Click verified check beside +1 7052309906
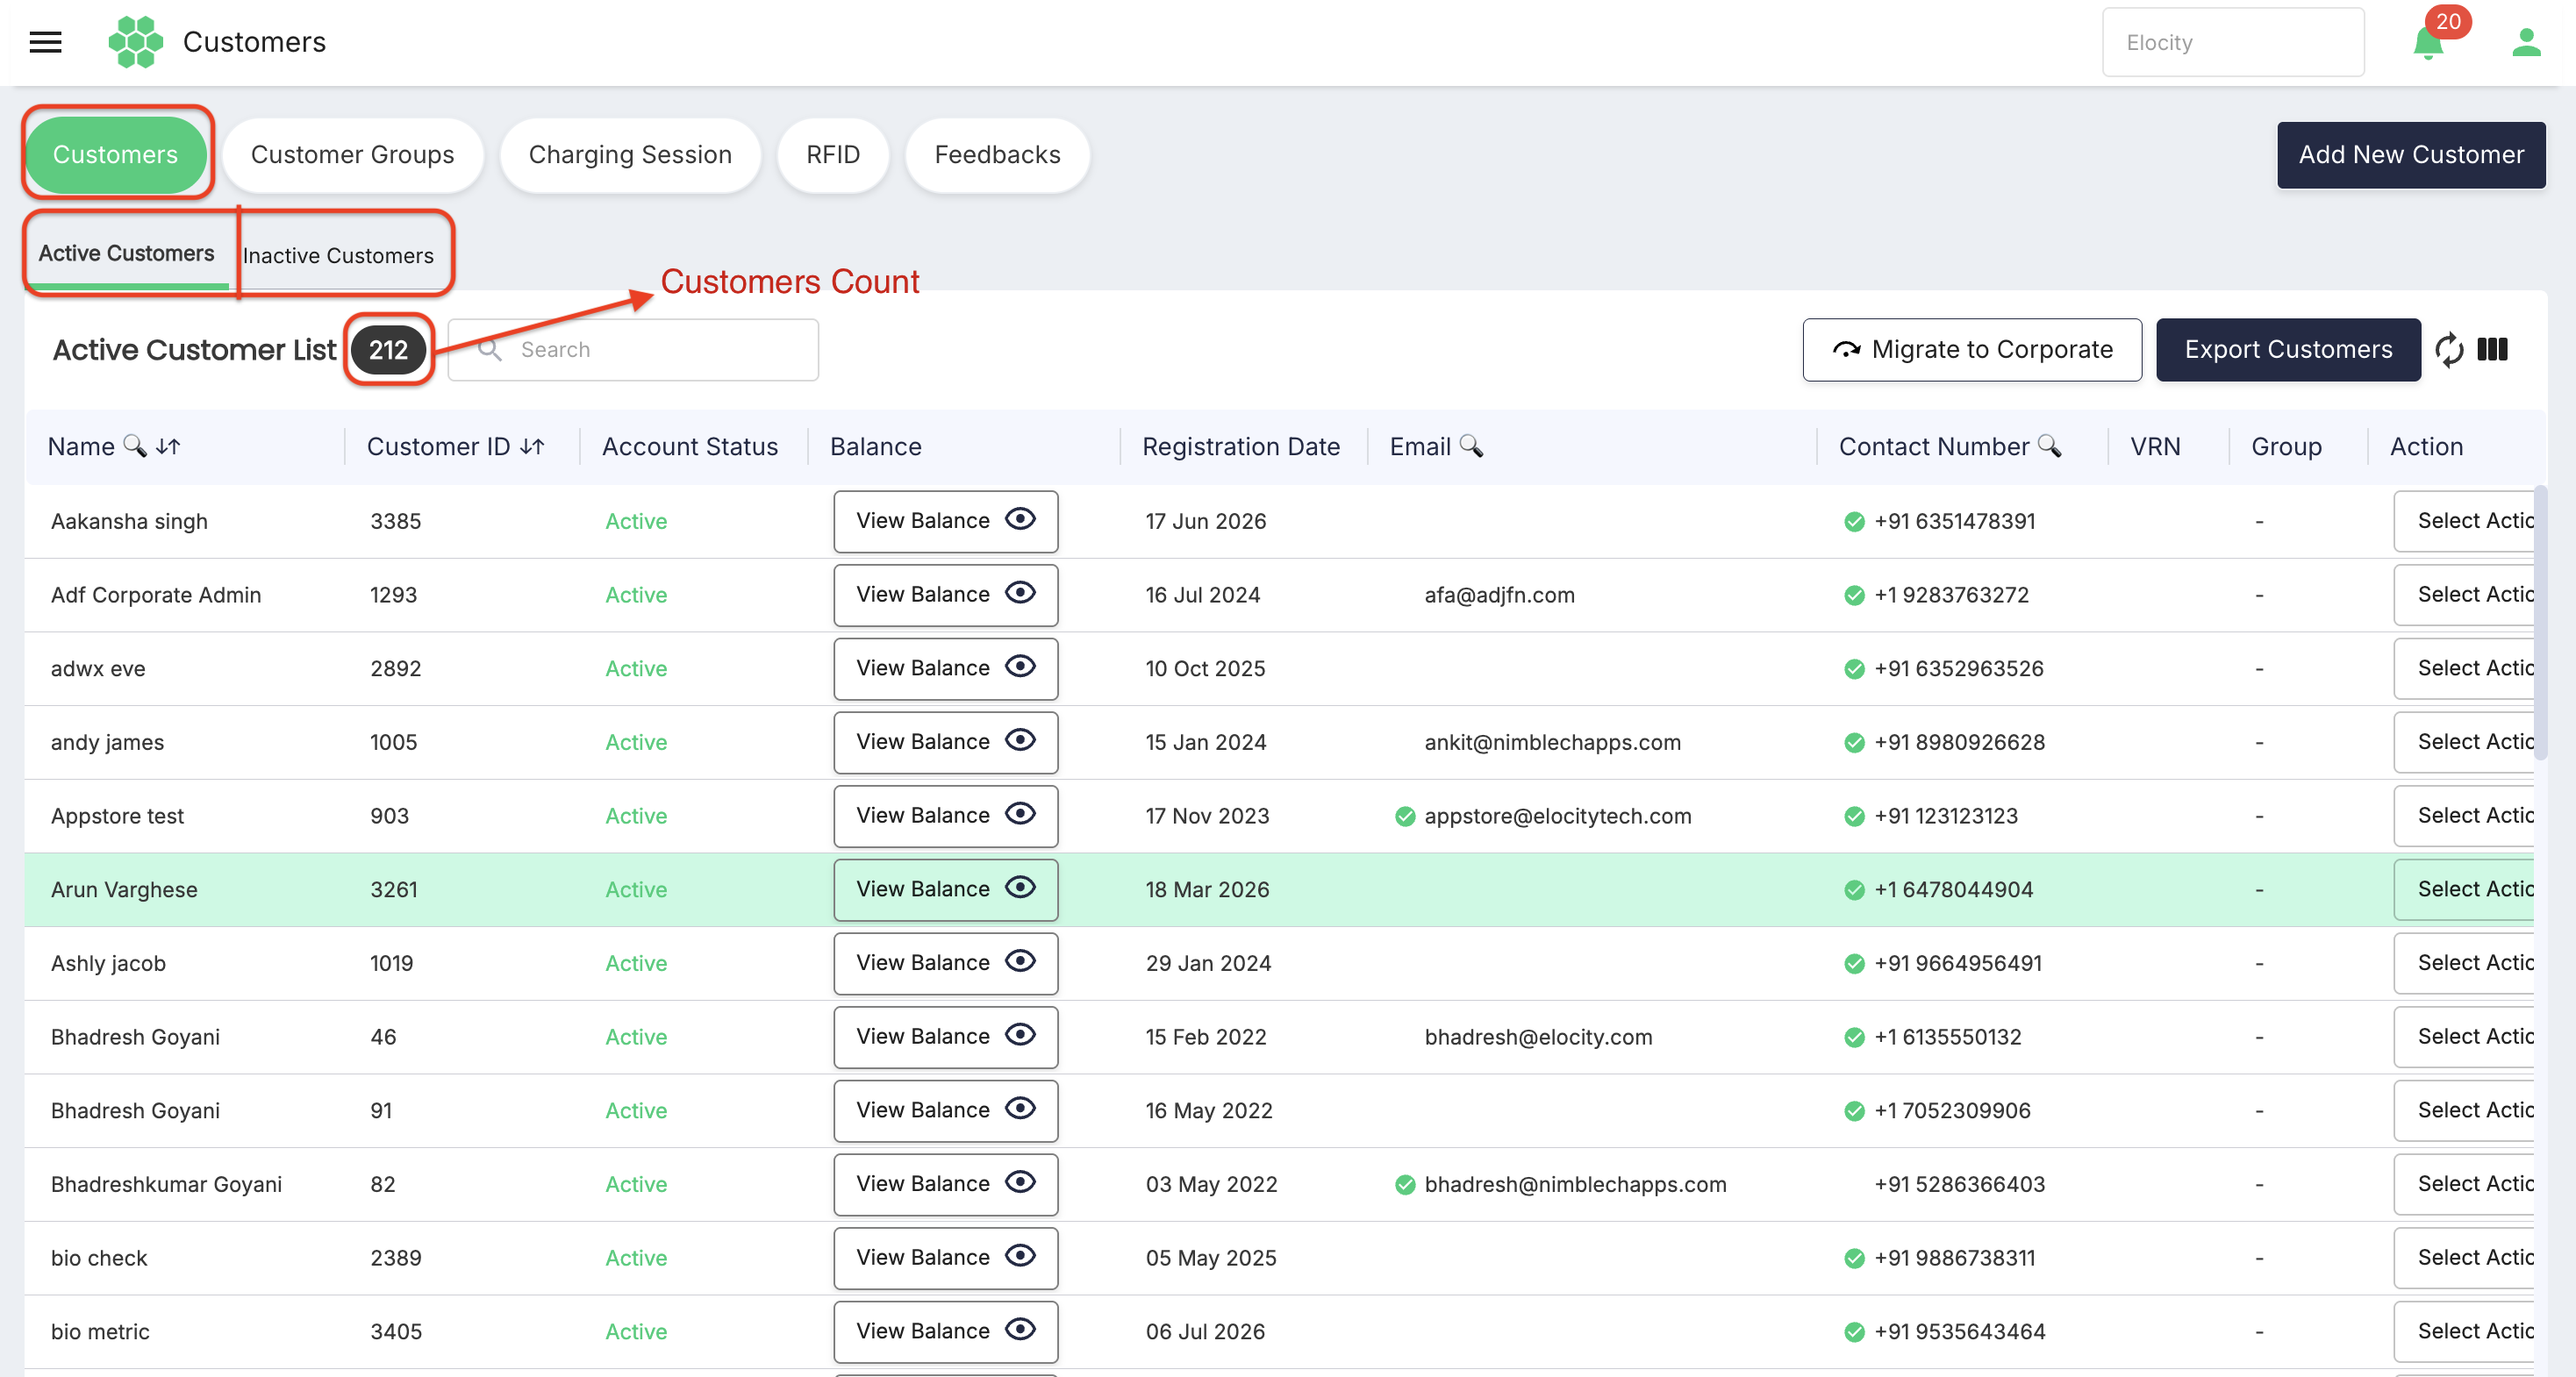This screenshot has width=2576, height=1377. 1854,1110
